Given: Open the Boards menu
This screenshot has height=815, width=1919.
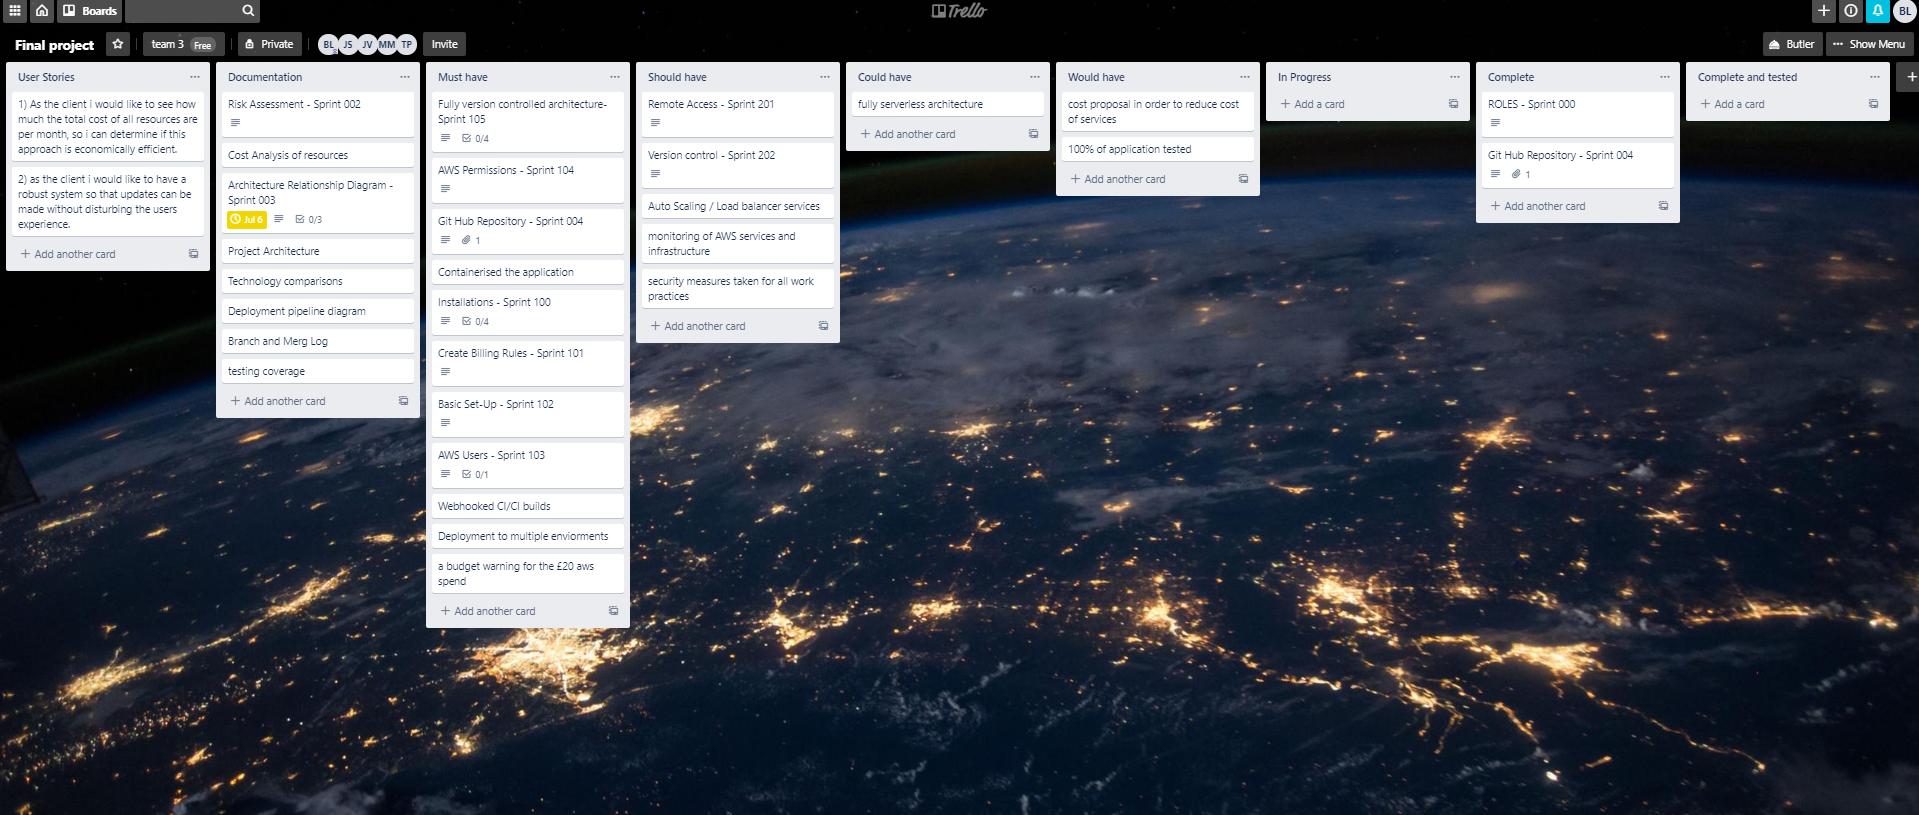Looking at the screenshot, I should (89, 11).
